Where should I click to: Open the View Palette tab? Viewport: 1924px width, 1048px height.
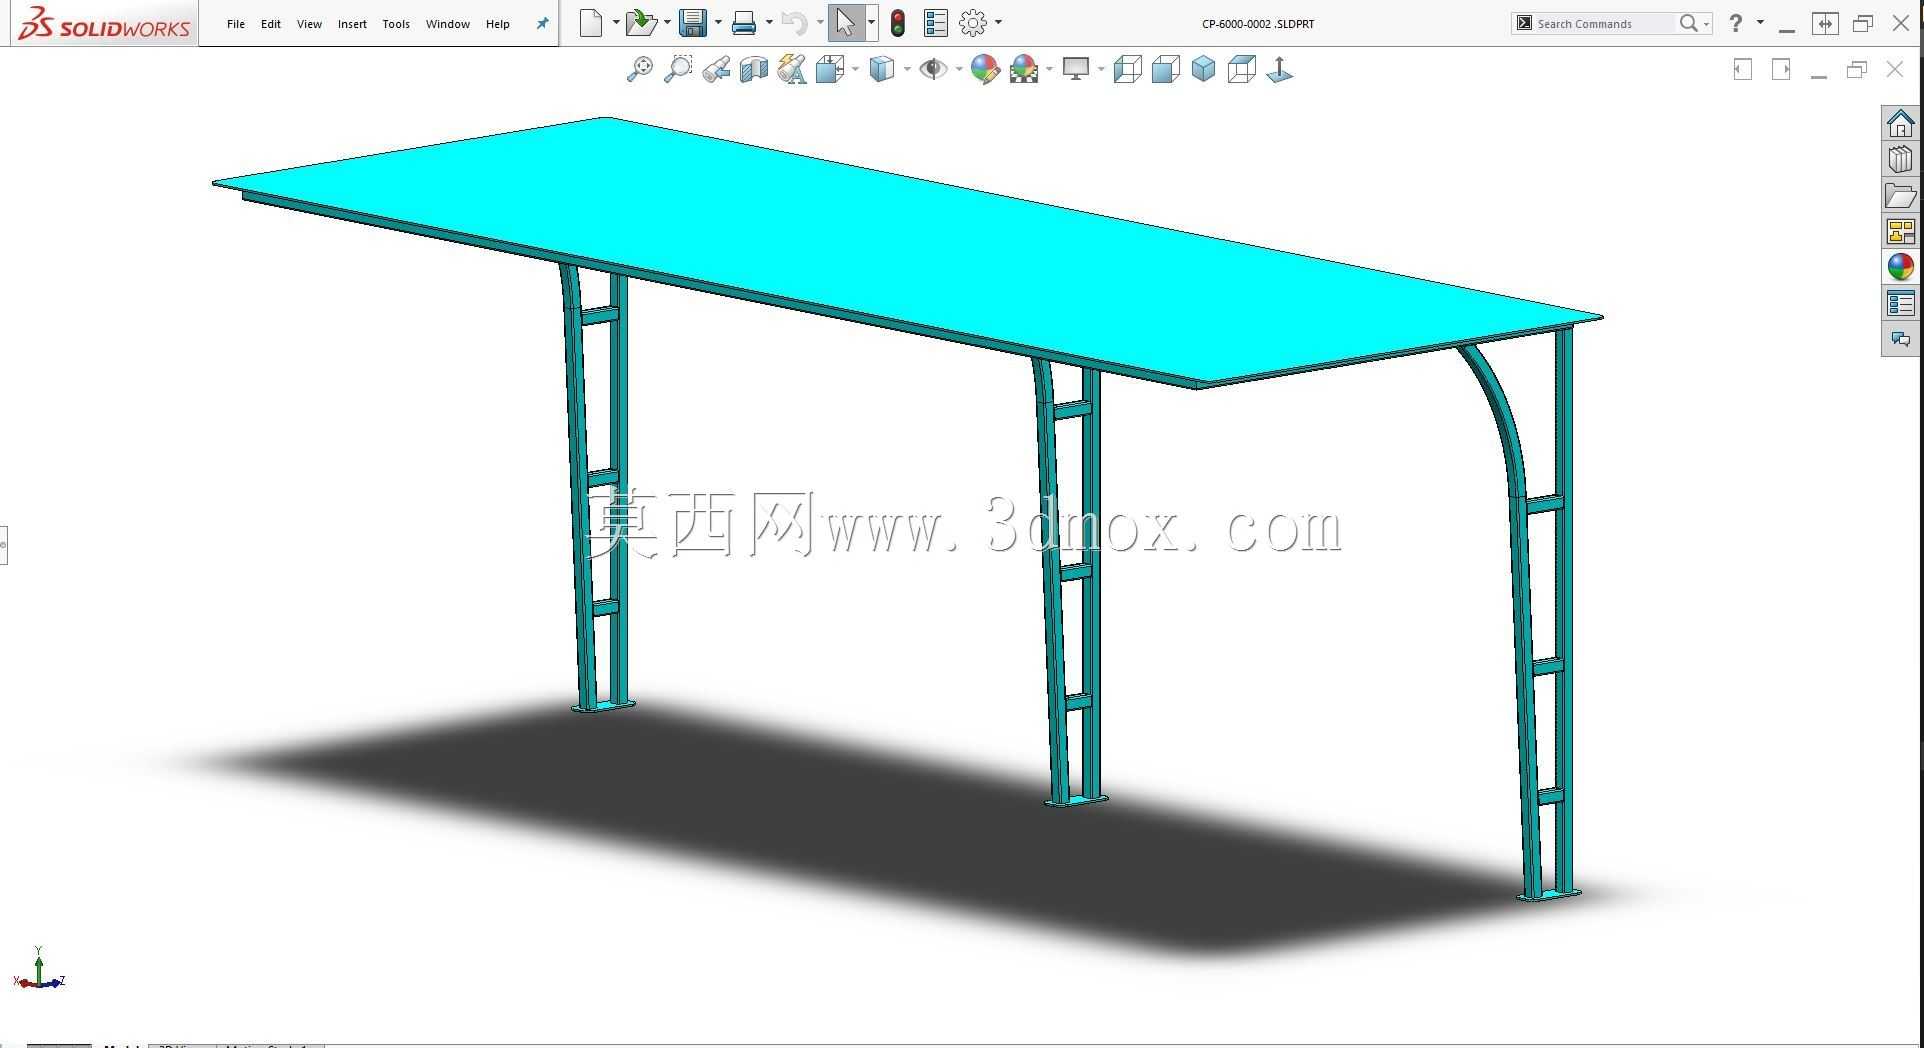pos(1901,232)
